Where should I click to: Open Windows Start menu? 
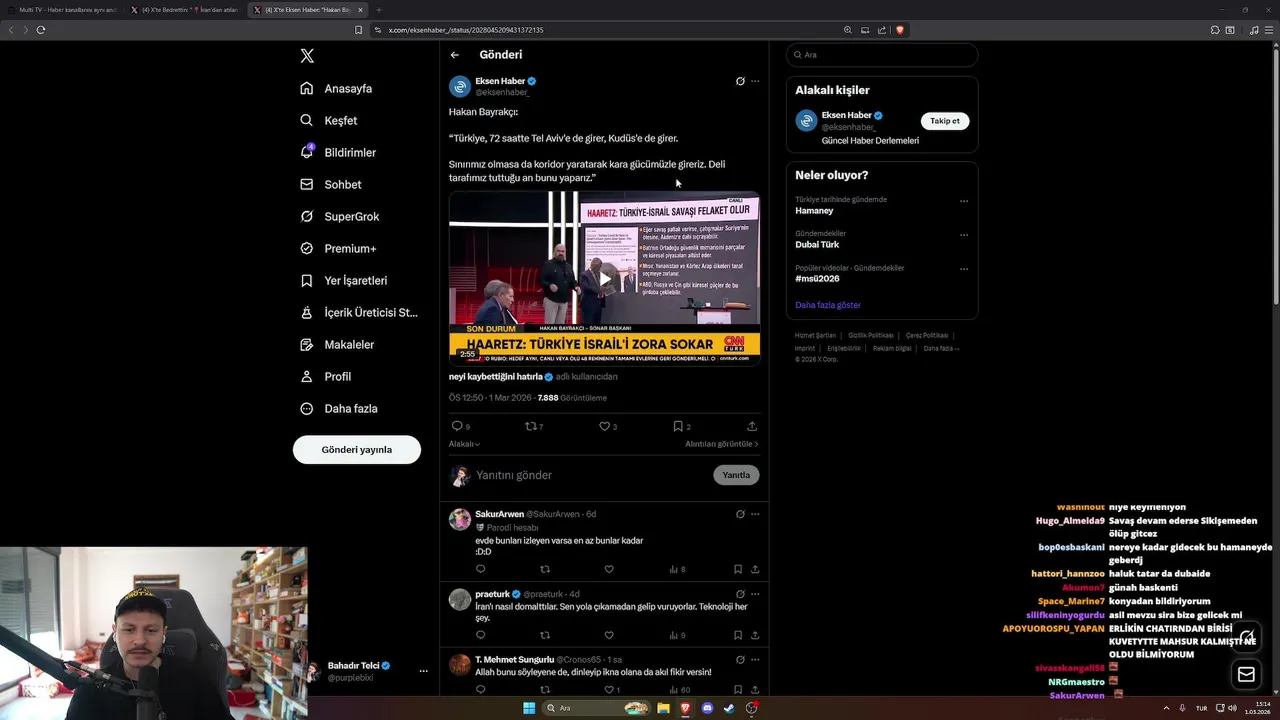pyautogui.click(x=529, y=708)
